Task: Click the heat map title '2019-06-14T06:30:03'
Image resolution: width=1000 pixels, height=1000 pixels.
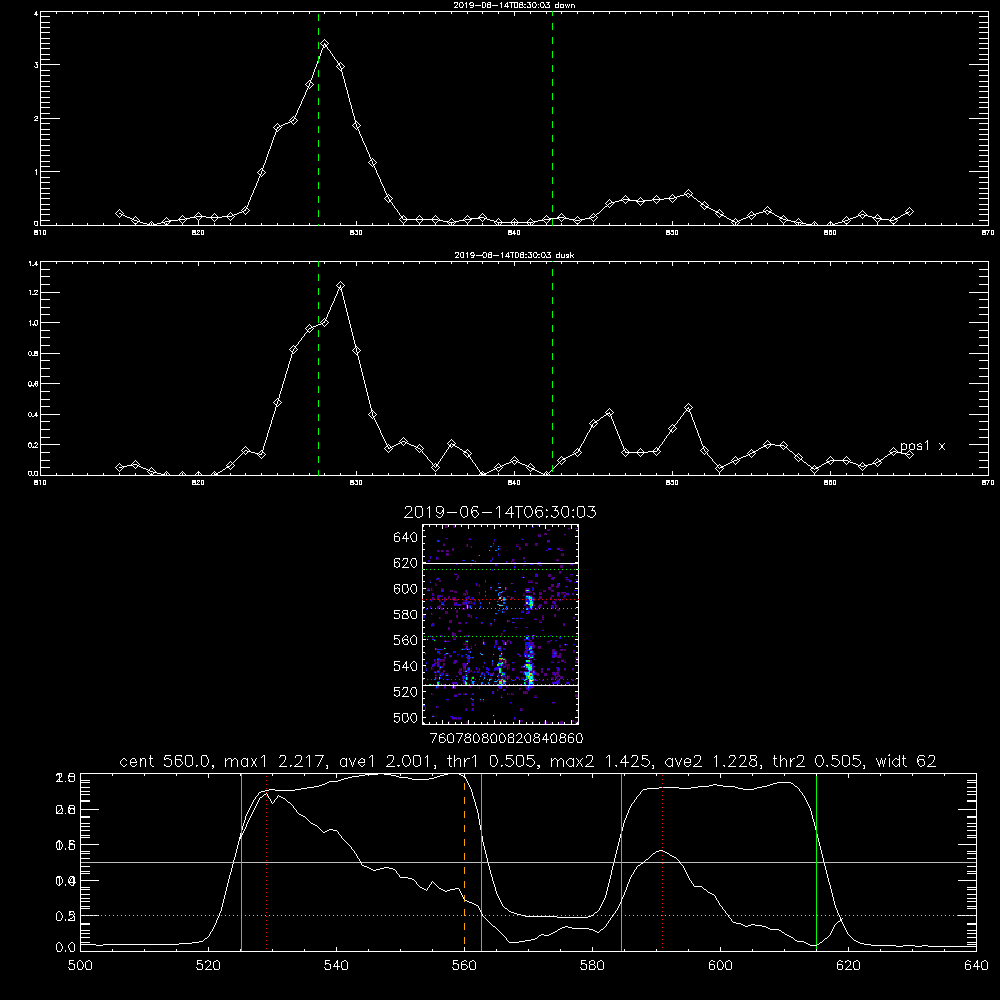Action: [x=500, y=512]
